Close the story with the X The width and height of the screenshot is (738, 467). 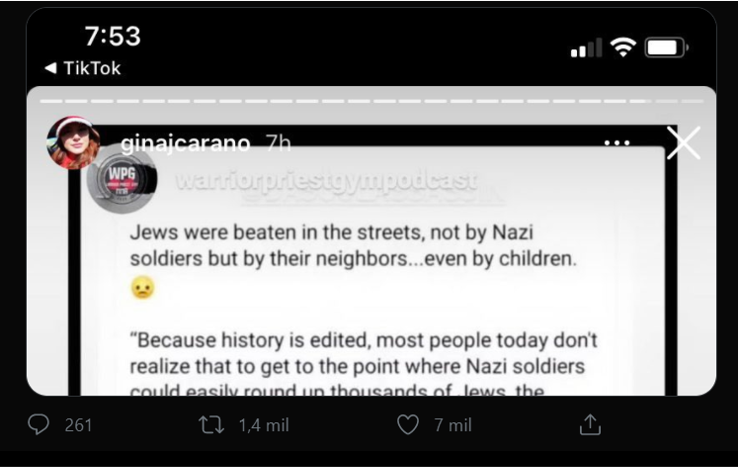pos(684,143)
